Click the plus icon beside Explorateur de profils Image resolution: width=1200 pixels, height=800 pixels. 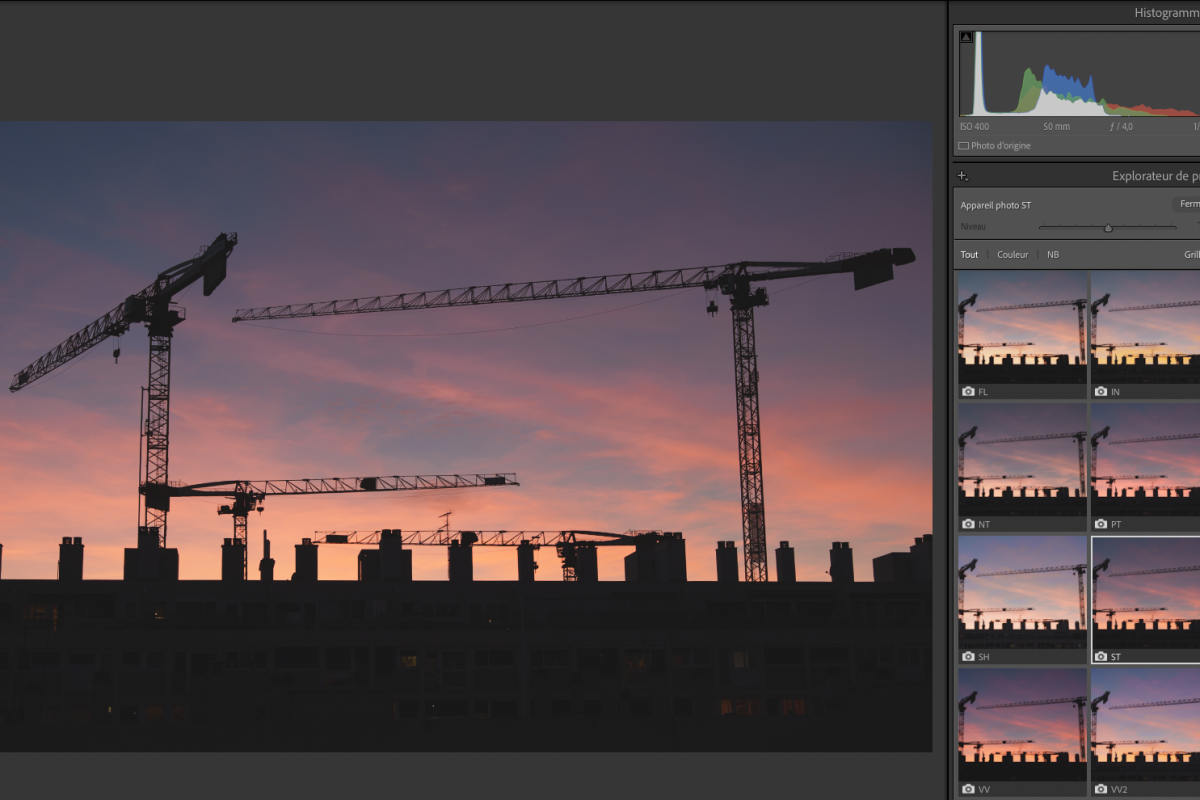(963, 176)
